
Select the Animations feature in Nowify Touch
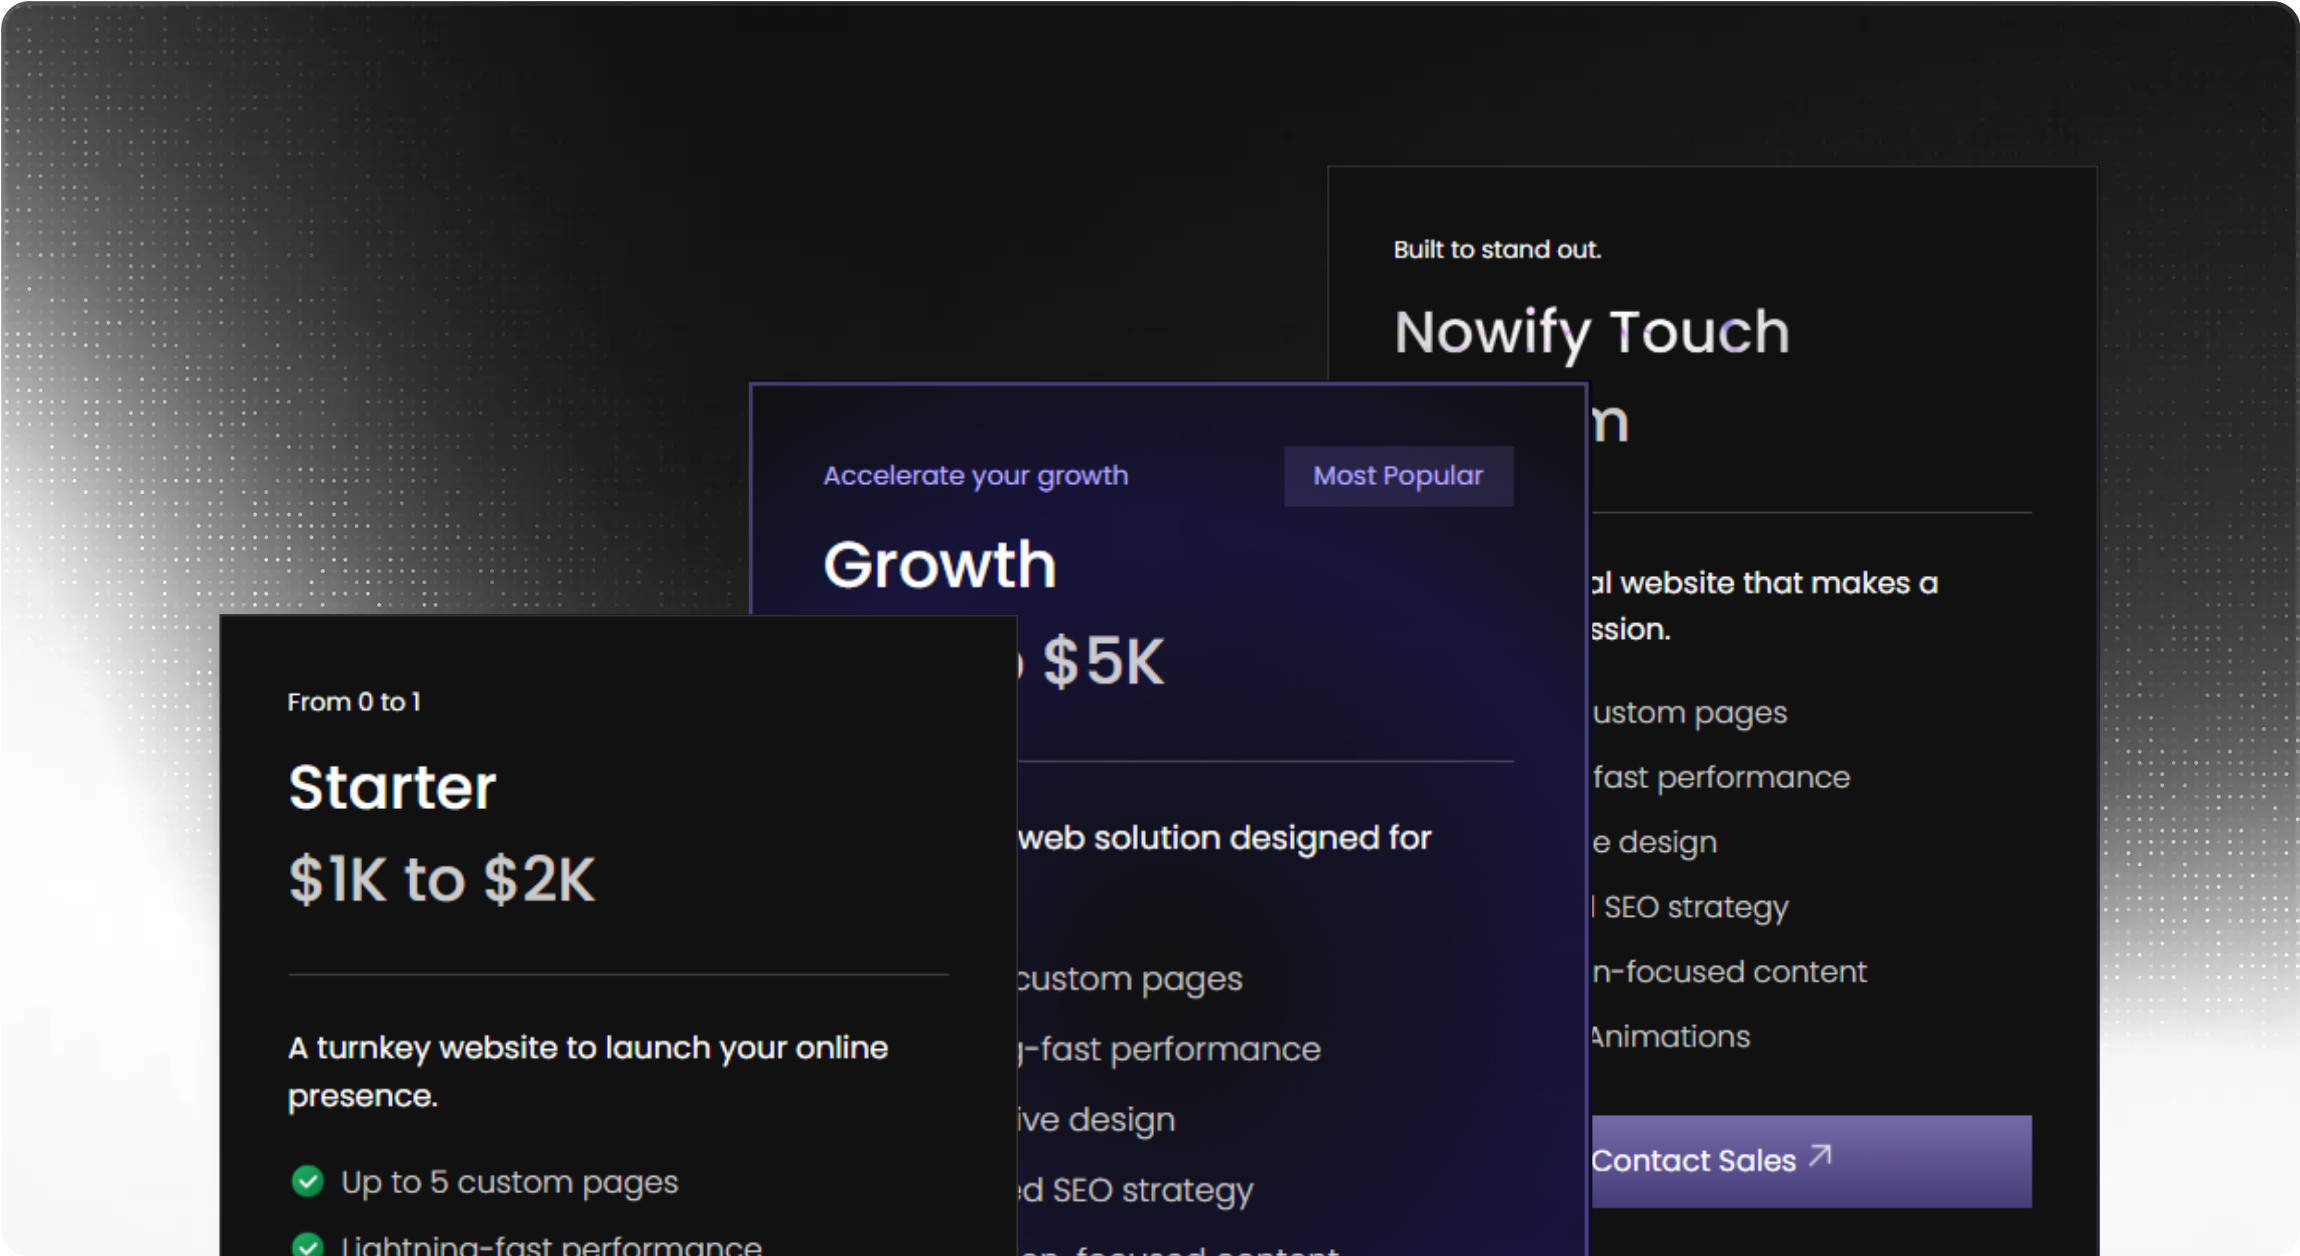point(1671,1037)
